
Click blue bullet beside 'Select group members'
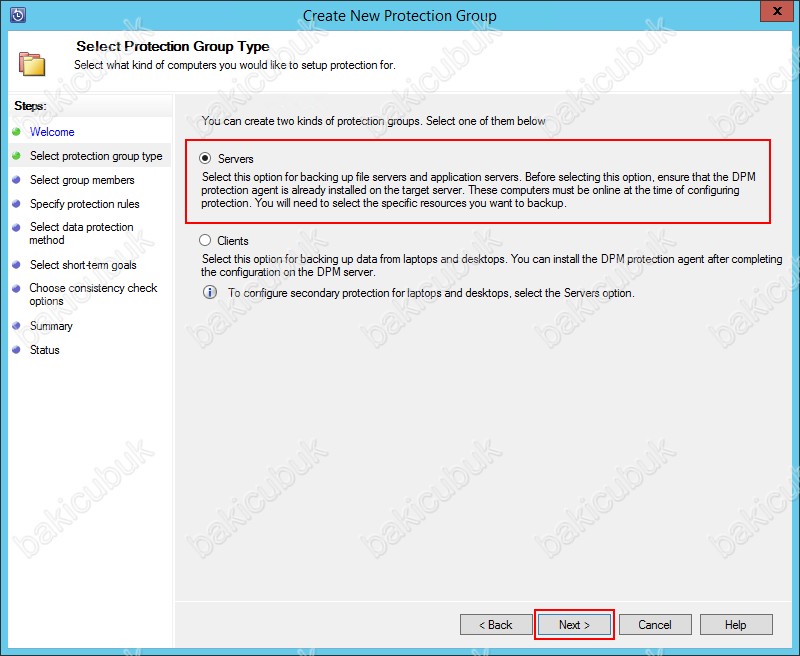[16, 180]
